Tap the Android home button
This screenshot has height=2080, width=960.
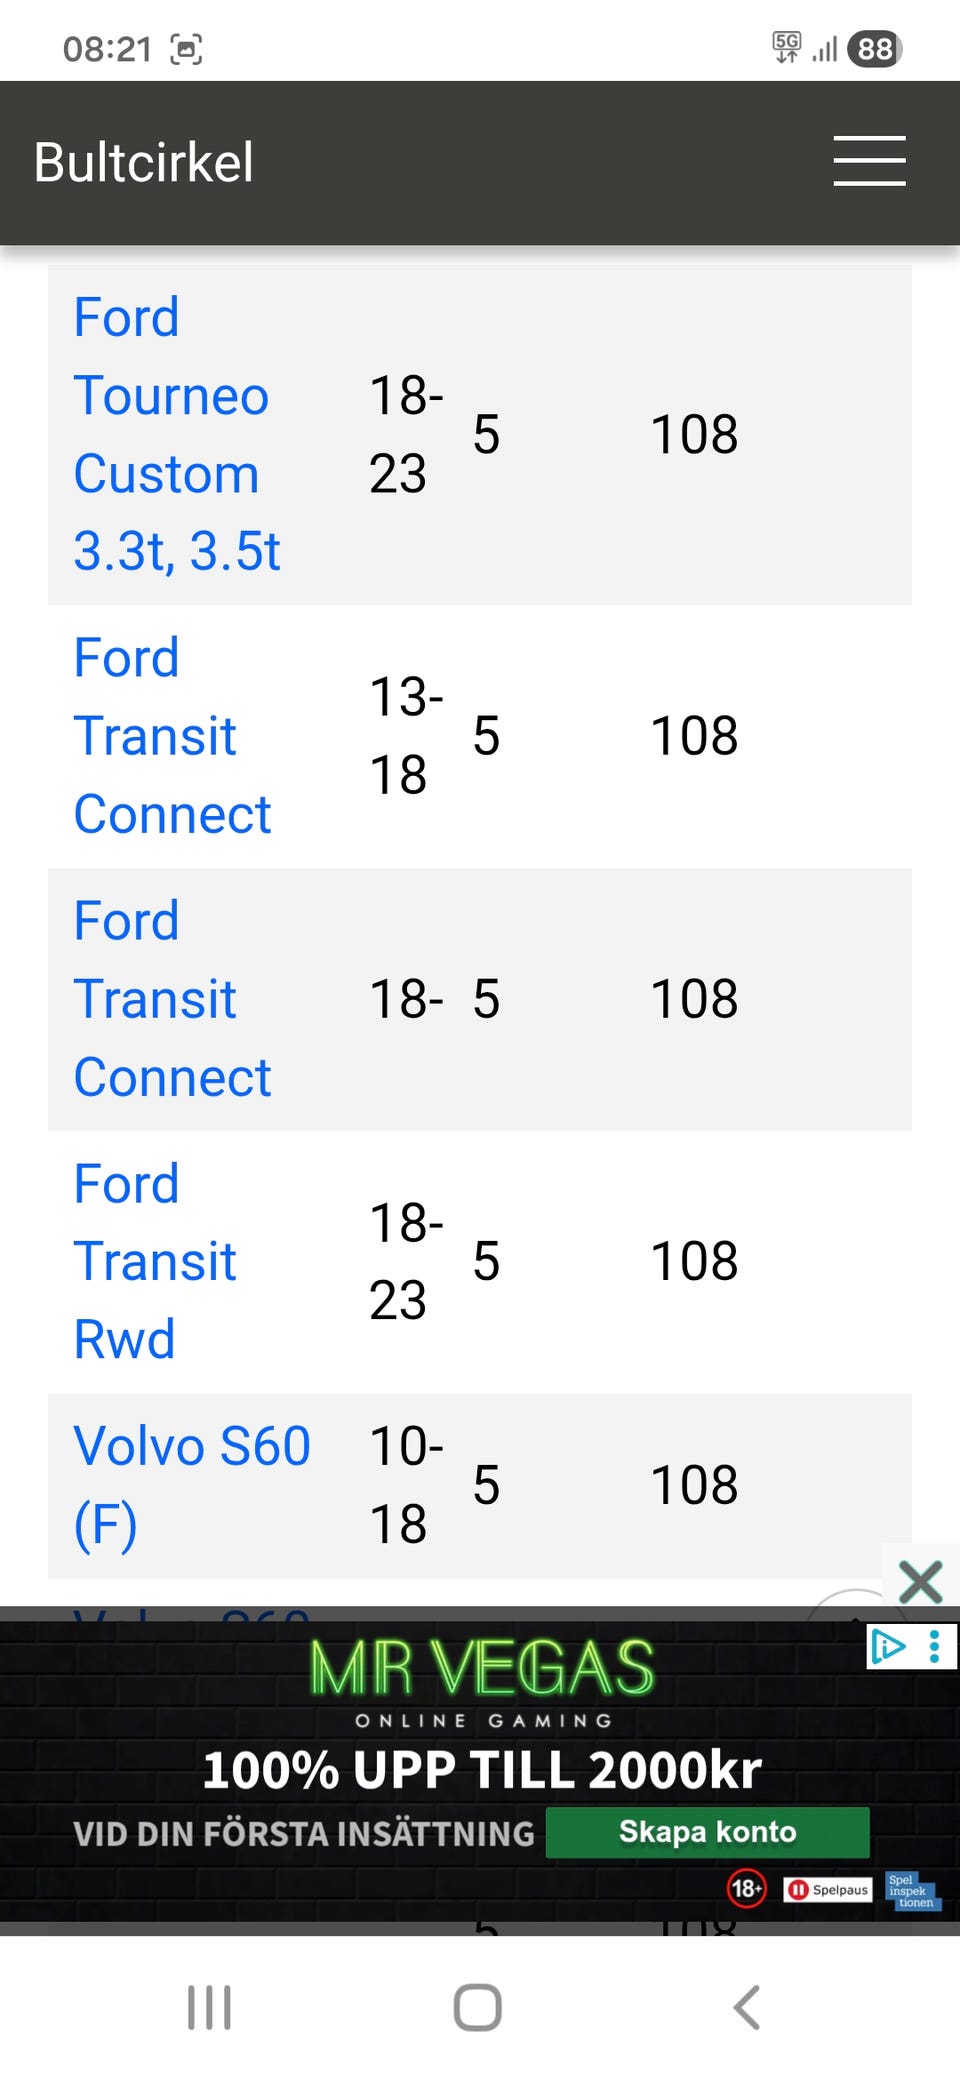[x=478, y=2007]
